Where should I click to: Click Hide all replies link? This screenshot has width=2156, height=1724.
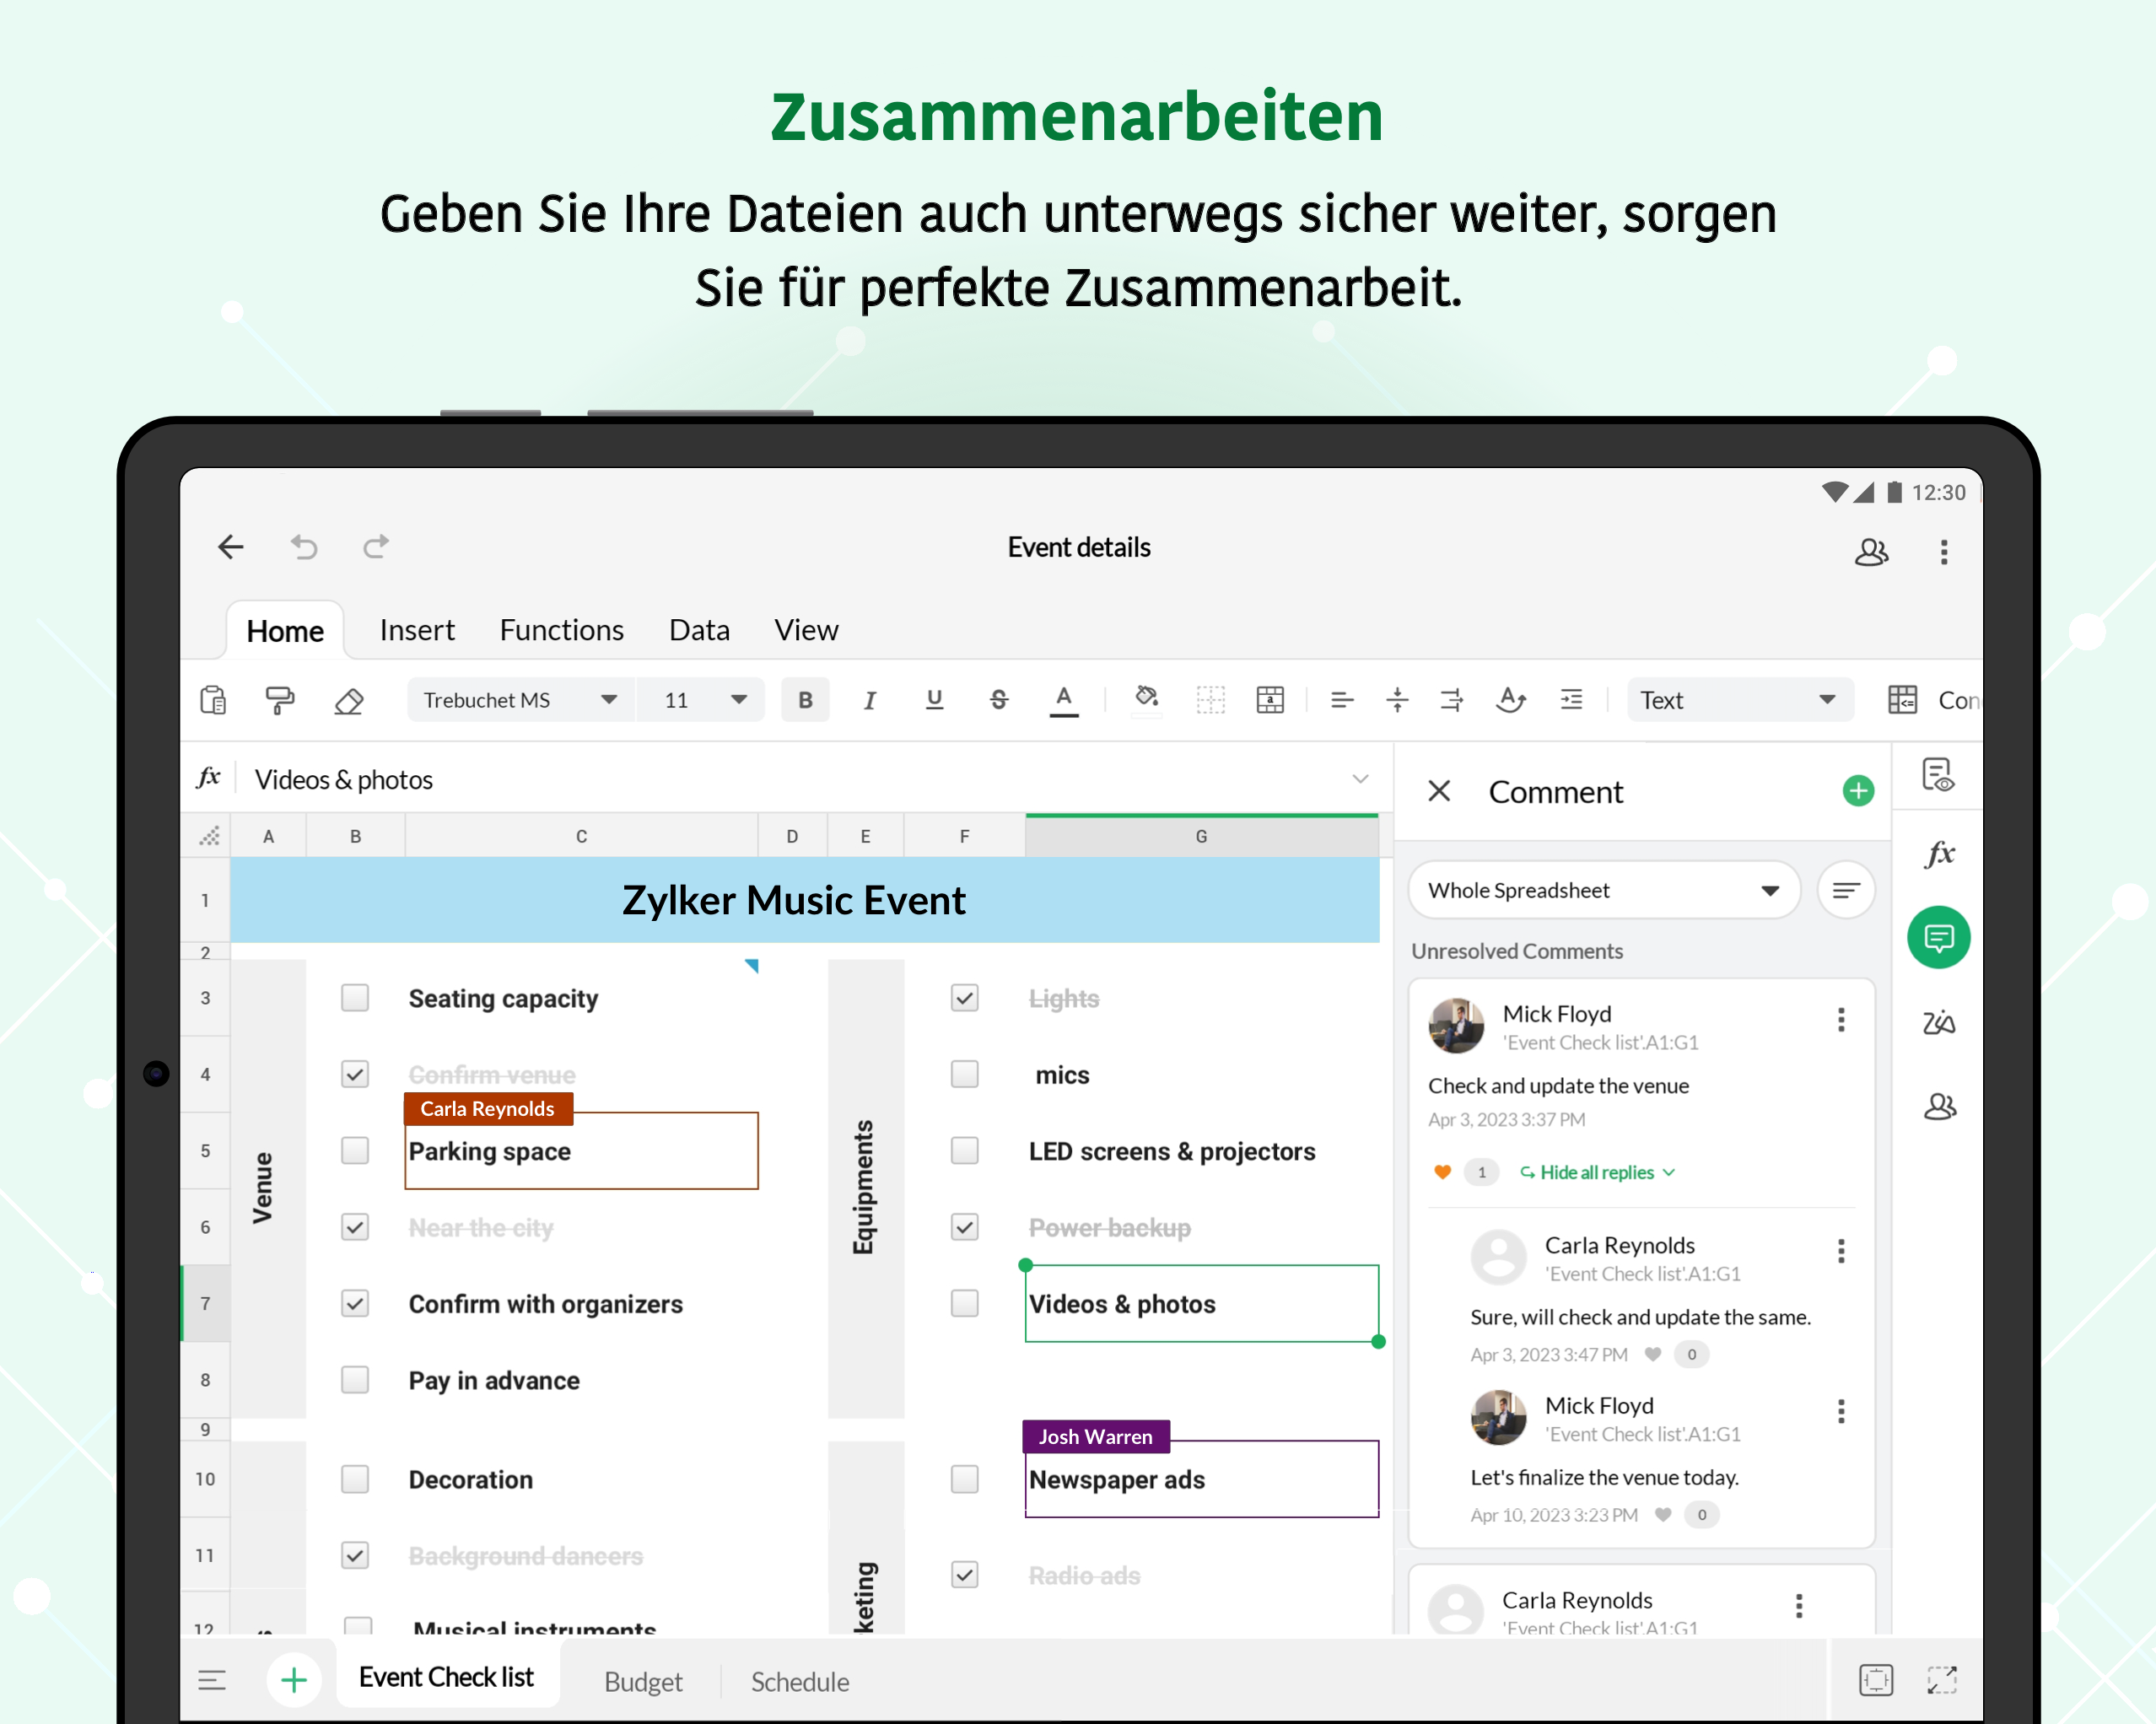click(1597, 1172)
